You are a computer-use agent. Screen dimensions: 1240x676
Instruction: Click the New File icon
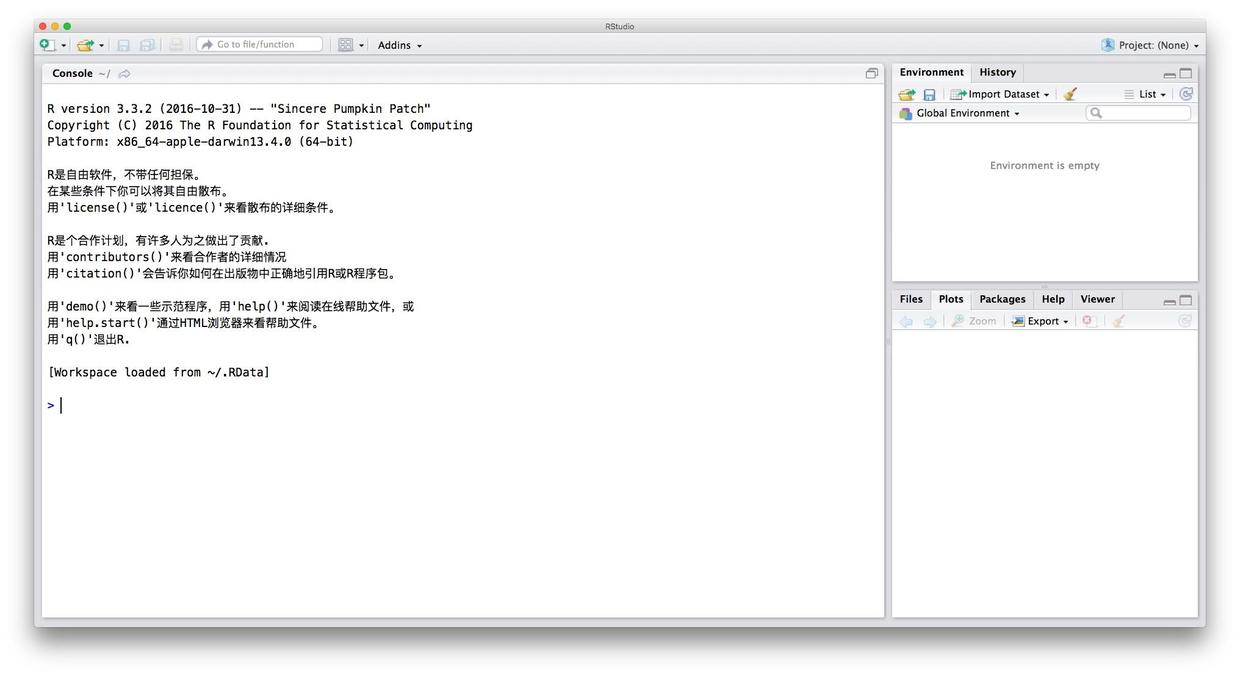pos(47,45)
